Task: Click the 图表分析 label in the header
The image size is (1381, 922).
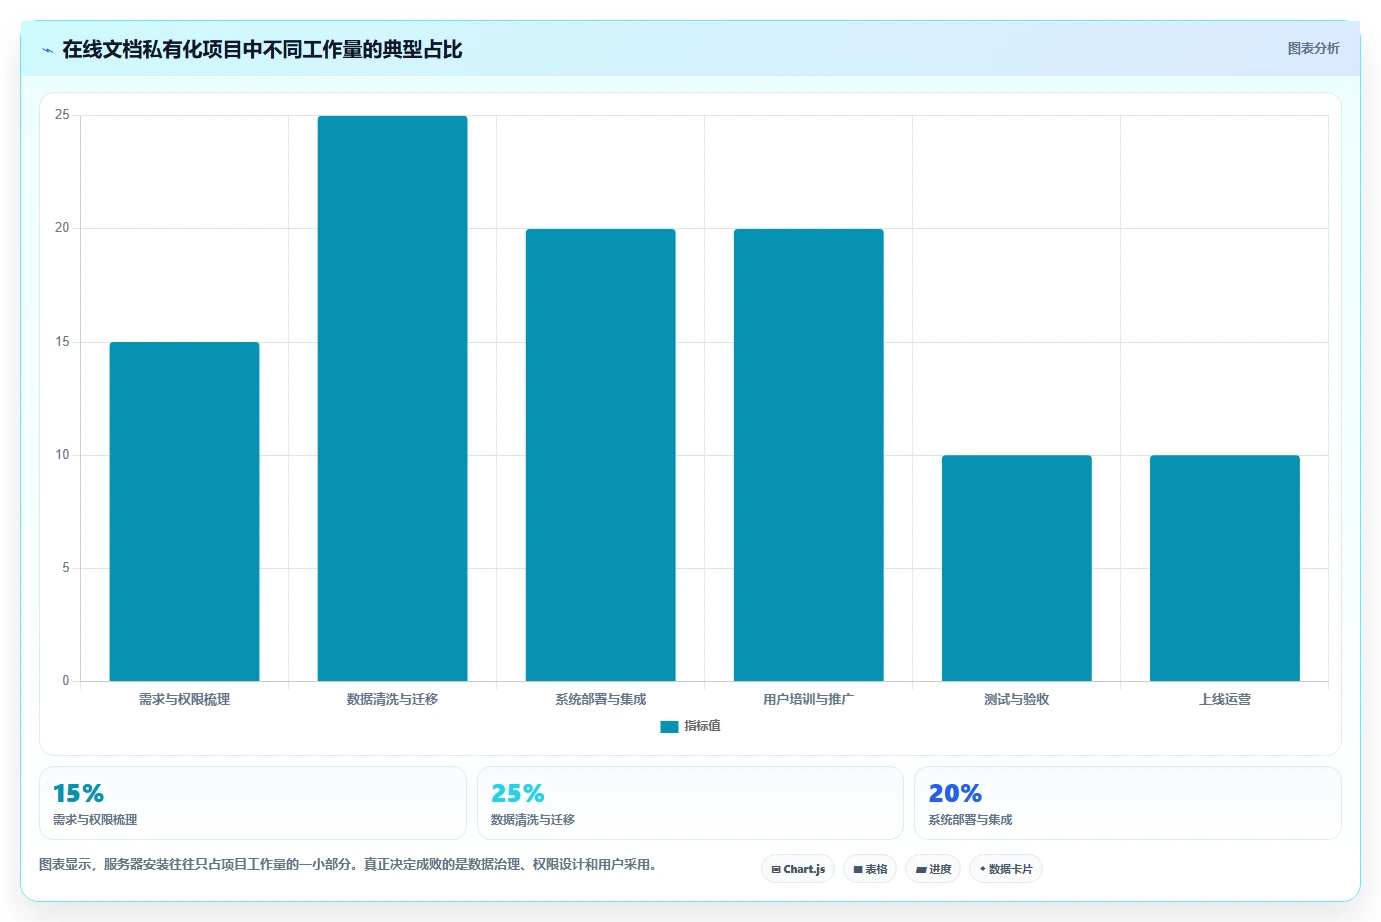Action: tap(1313, 48)
